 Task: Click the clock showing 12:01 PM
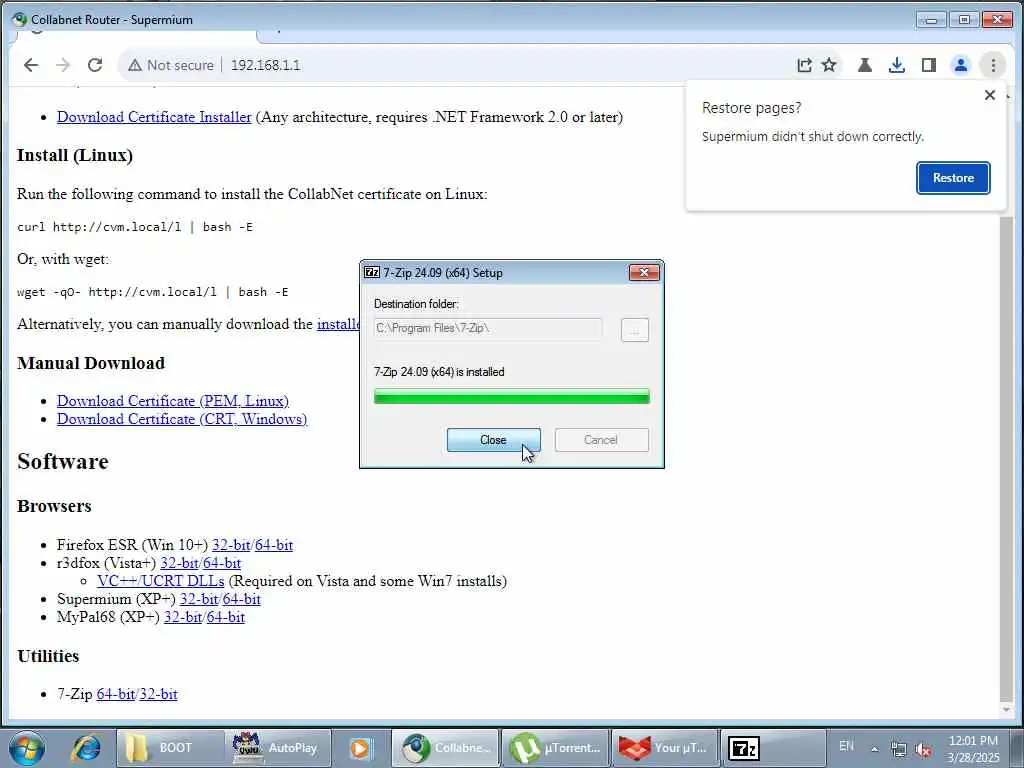tap(973, 749)
